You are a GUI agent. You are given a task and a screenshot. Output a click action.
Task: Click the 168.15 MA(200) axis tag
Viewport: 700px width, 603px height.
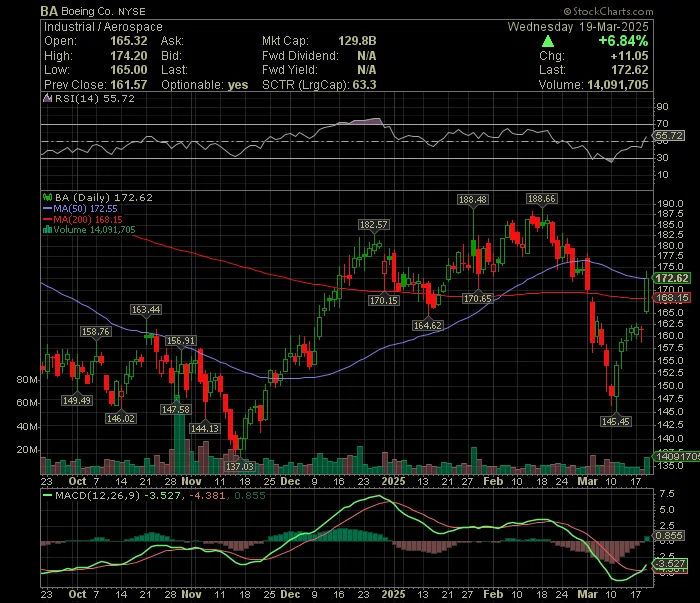click(672, 298)
